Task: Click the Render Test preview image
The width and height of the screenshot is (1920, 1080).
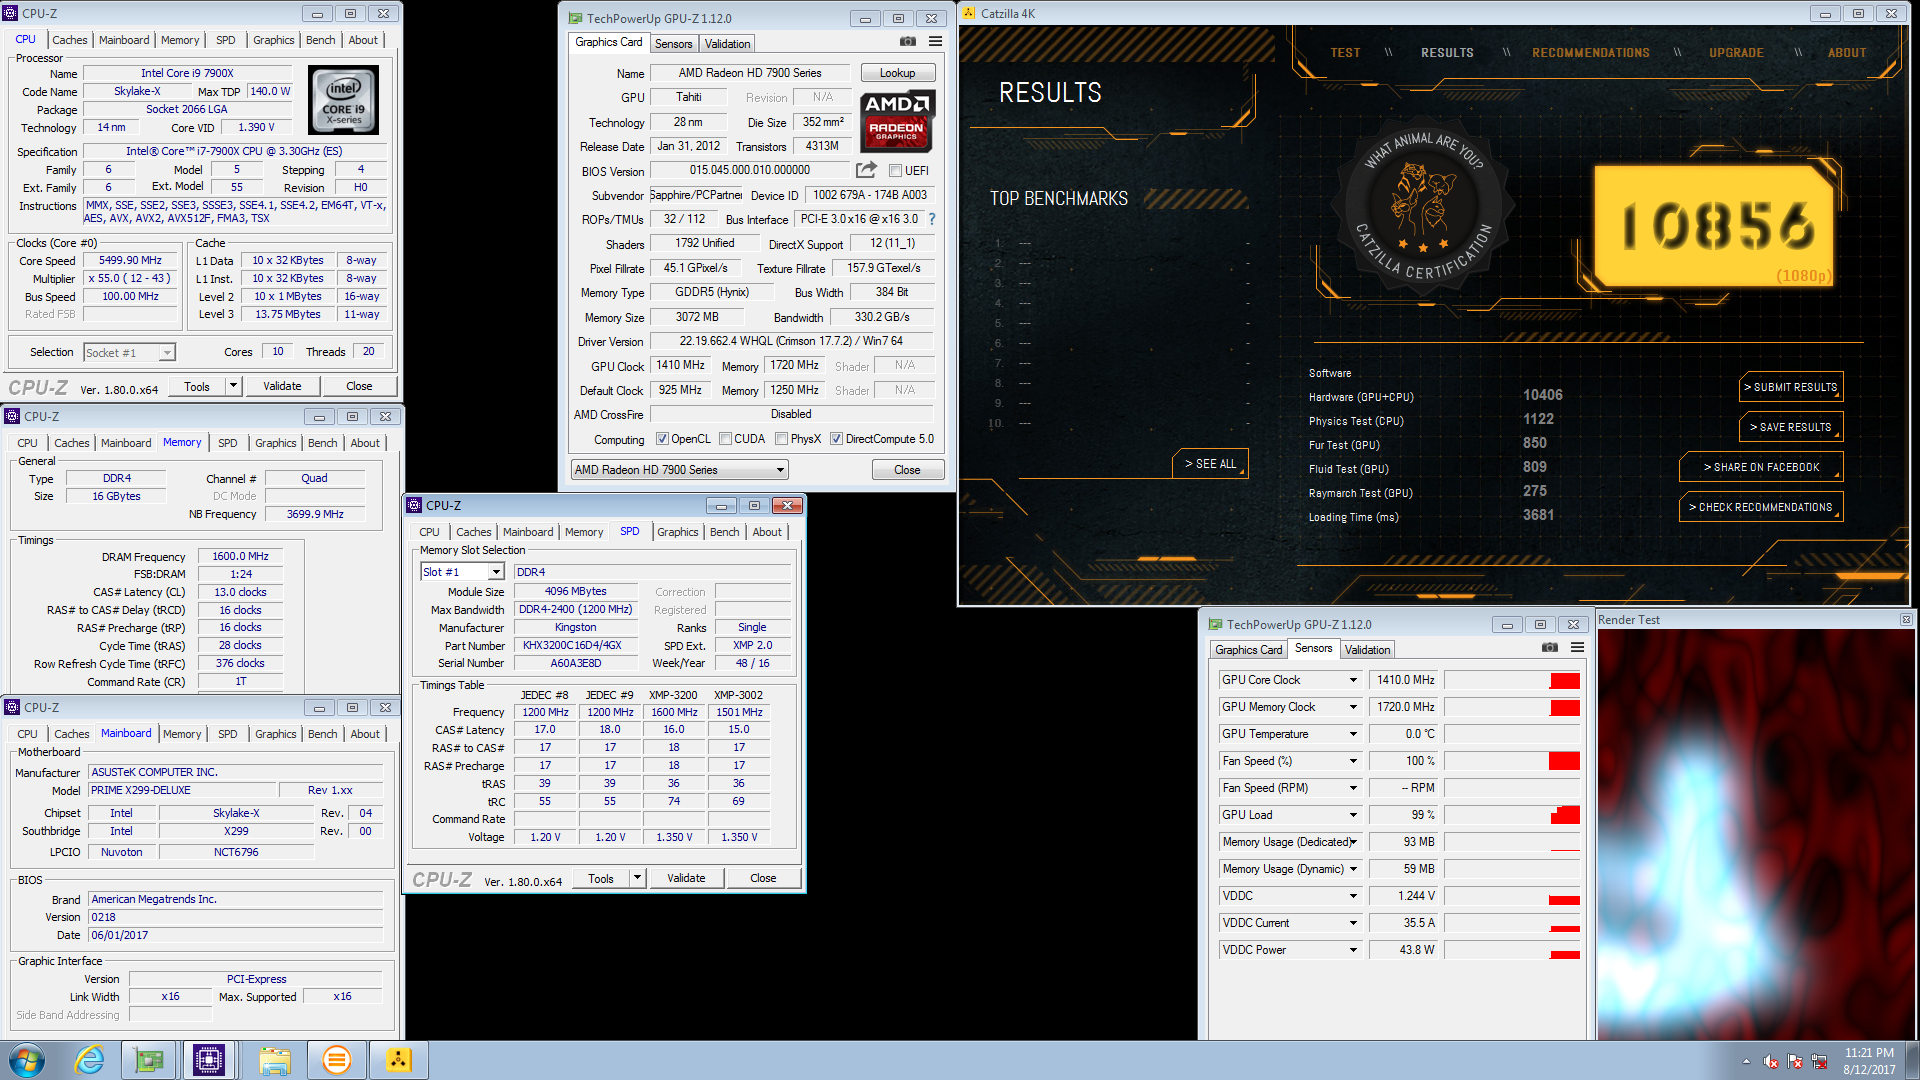Action: (1755, 834)
